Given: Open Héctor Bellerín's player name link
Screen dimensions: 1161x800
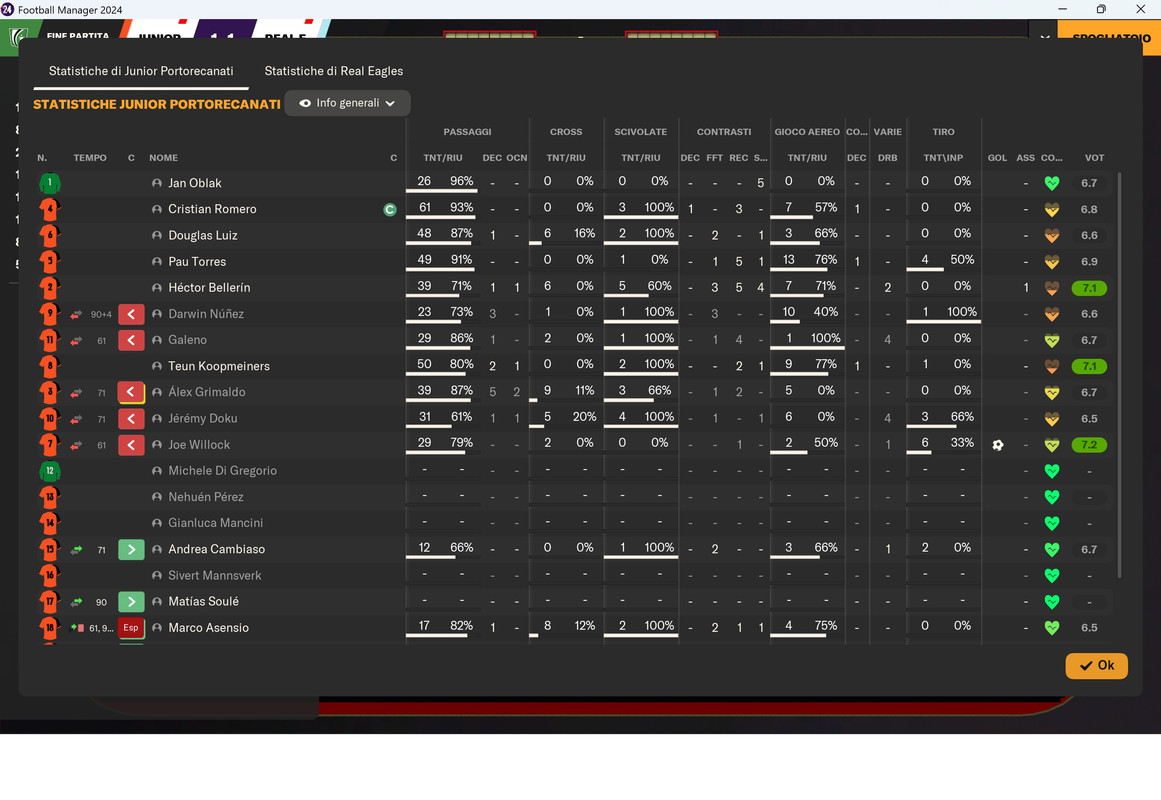Looking at the screenshot, I should (209, 287).
